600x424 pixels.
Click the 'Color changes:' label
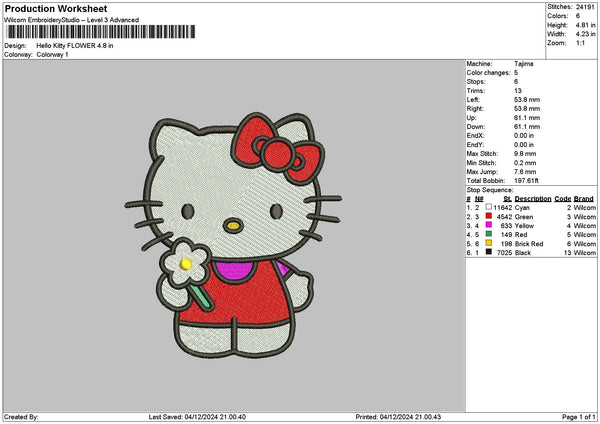[x=488, y=73]
